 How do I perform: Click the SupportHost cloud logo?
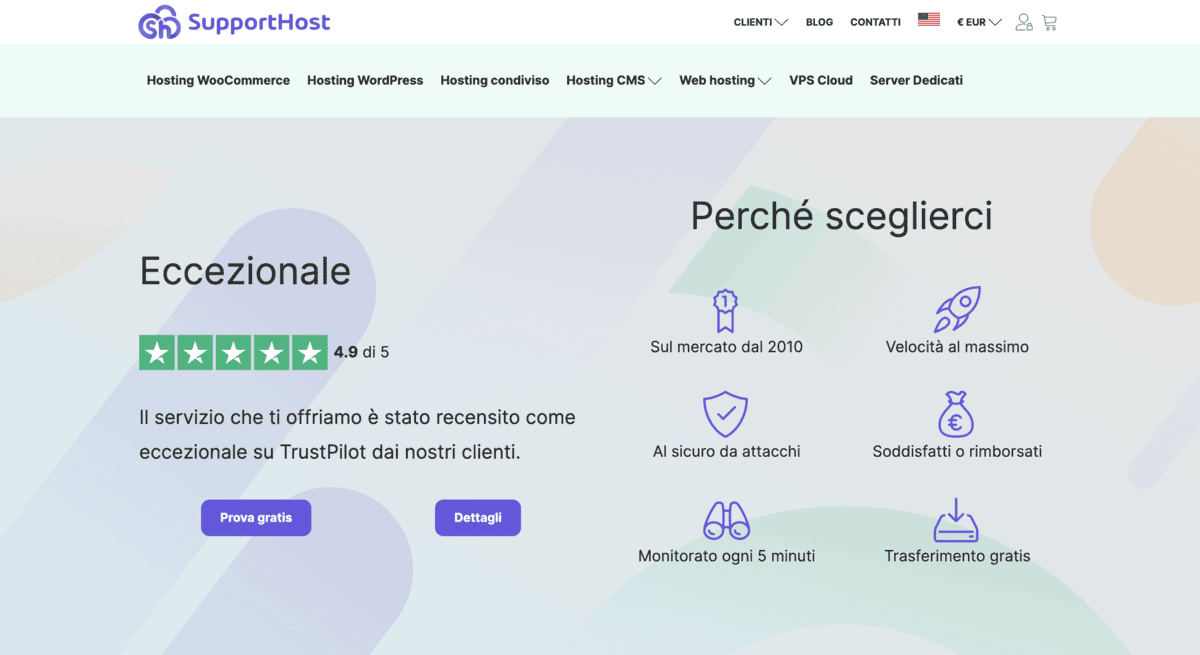(158, 22)
